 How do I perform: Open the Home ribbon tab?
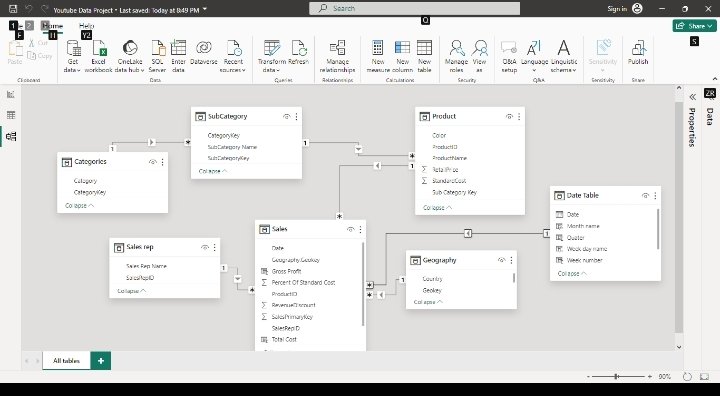click(x=52, y=26)
